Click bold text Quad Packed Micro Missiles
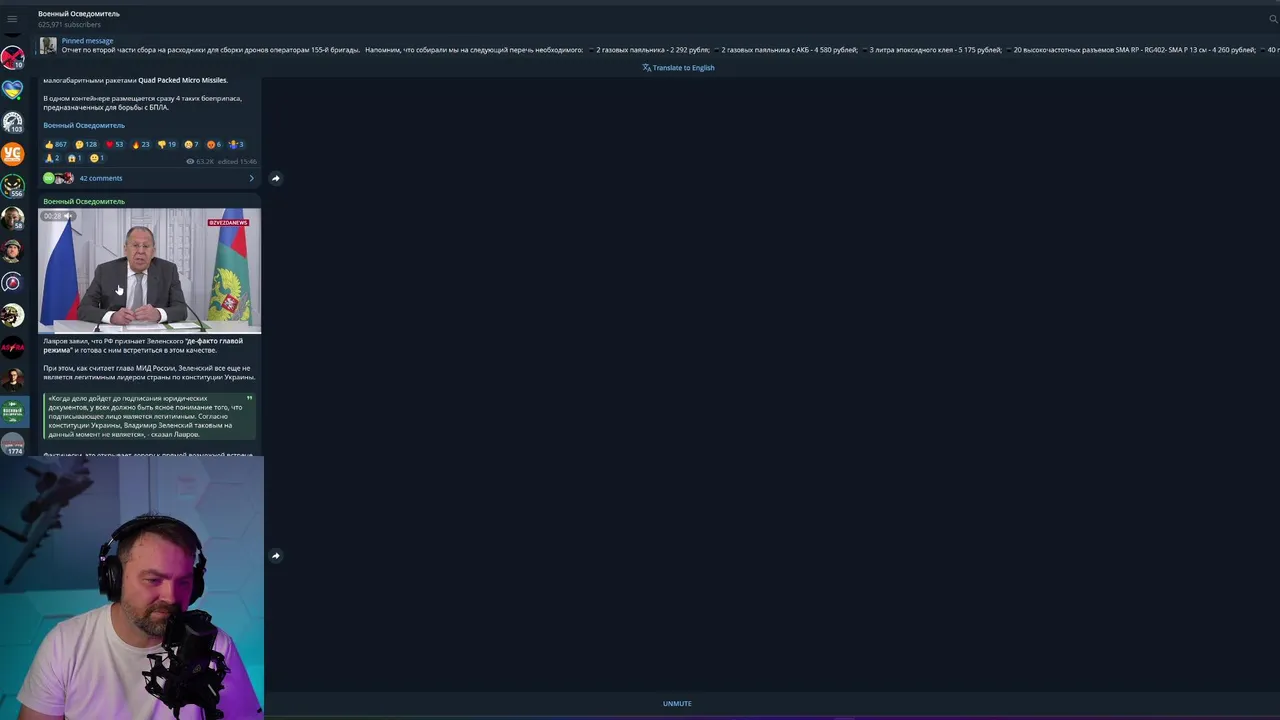 (x=182, y=80)
